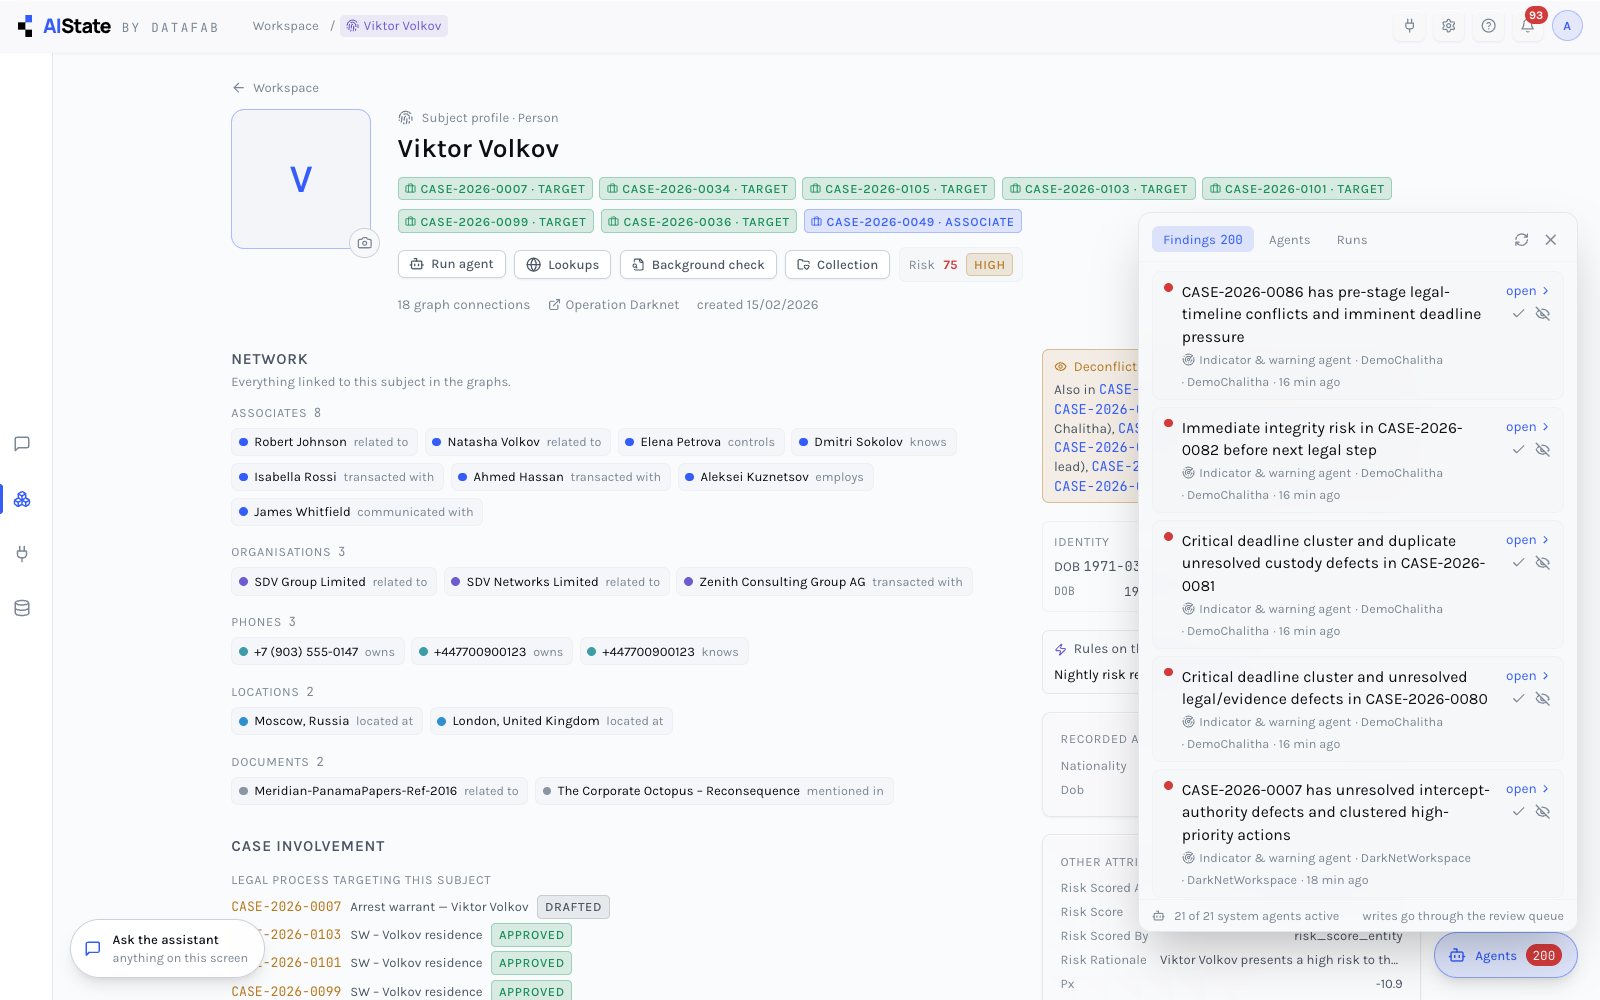Viewport: 1600px width, 1000px height.
Task: Switch to the Runs tab
Action: pyautogui.click(x=1352, y=240)
